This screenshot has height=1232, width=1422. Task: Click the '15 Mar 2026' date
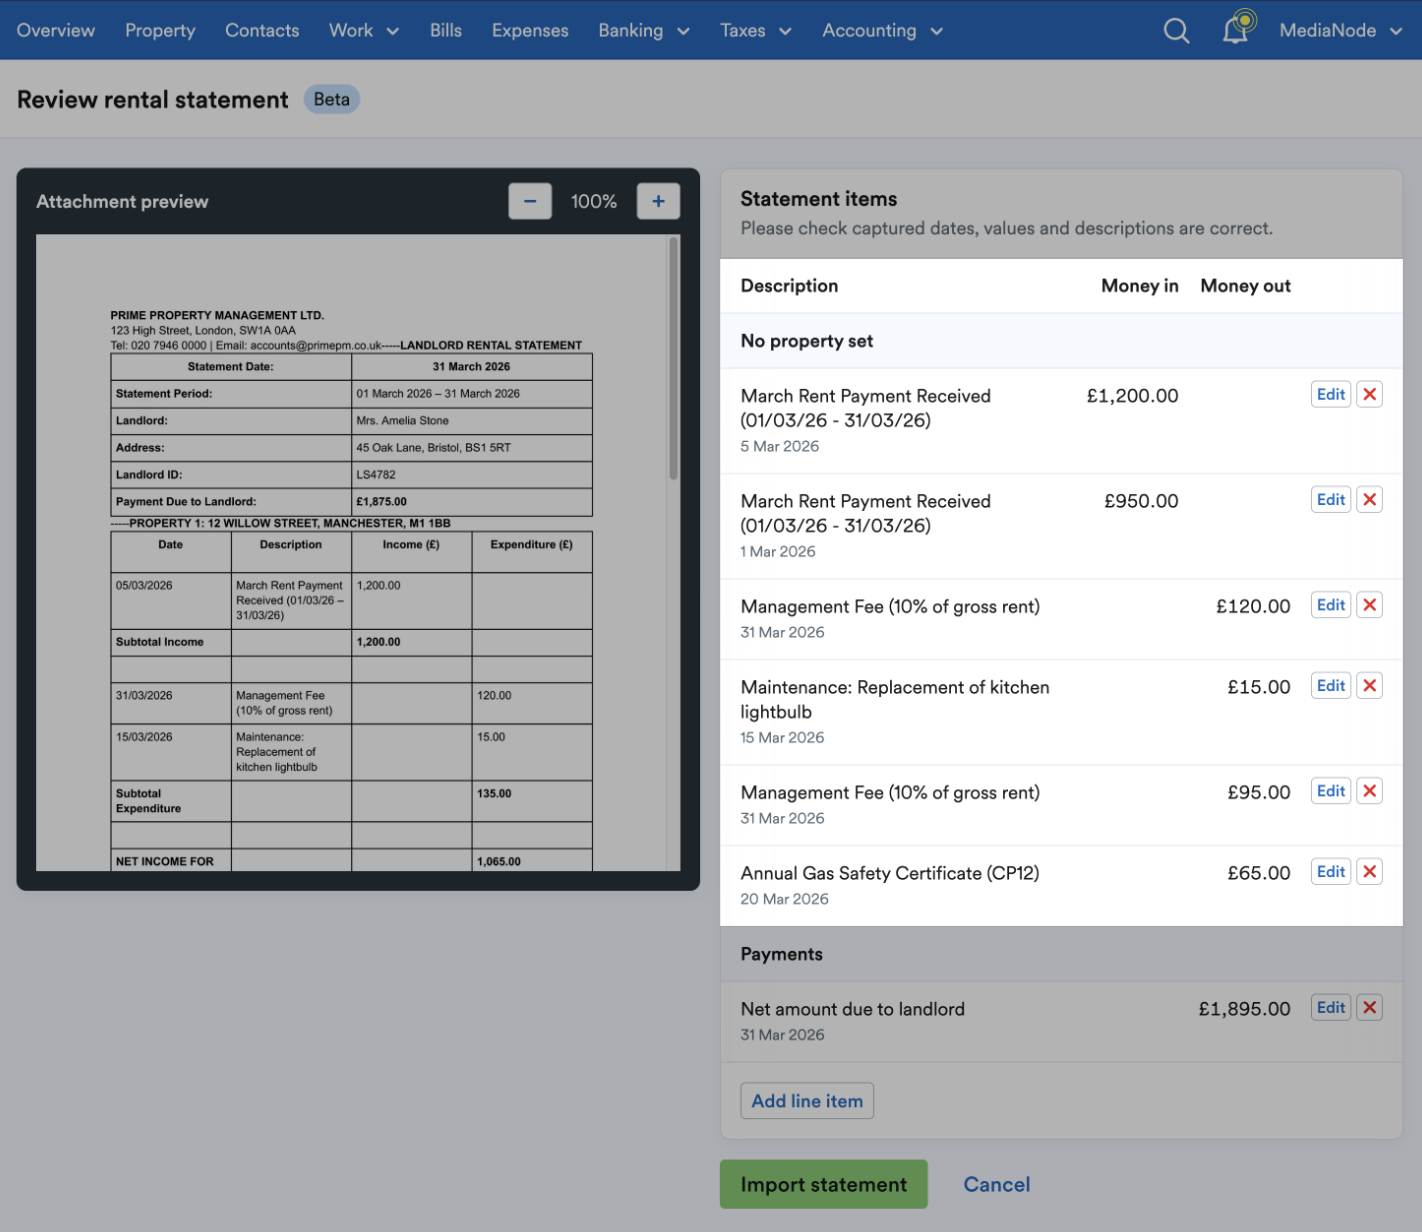[783, 737]
